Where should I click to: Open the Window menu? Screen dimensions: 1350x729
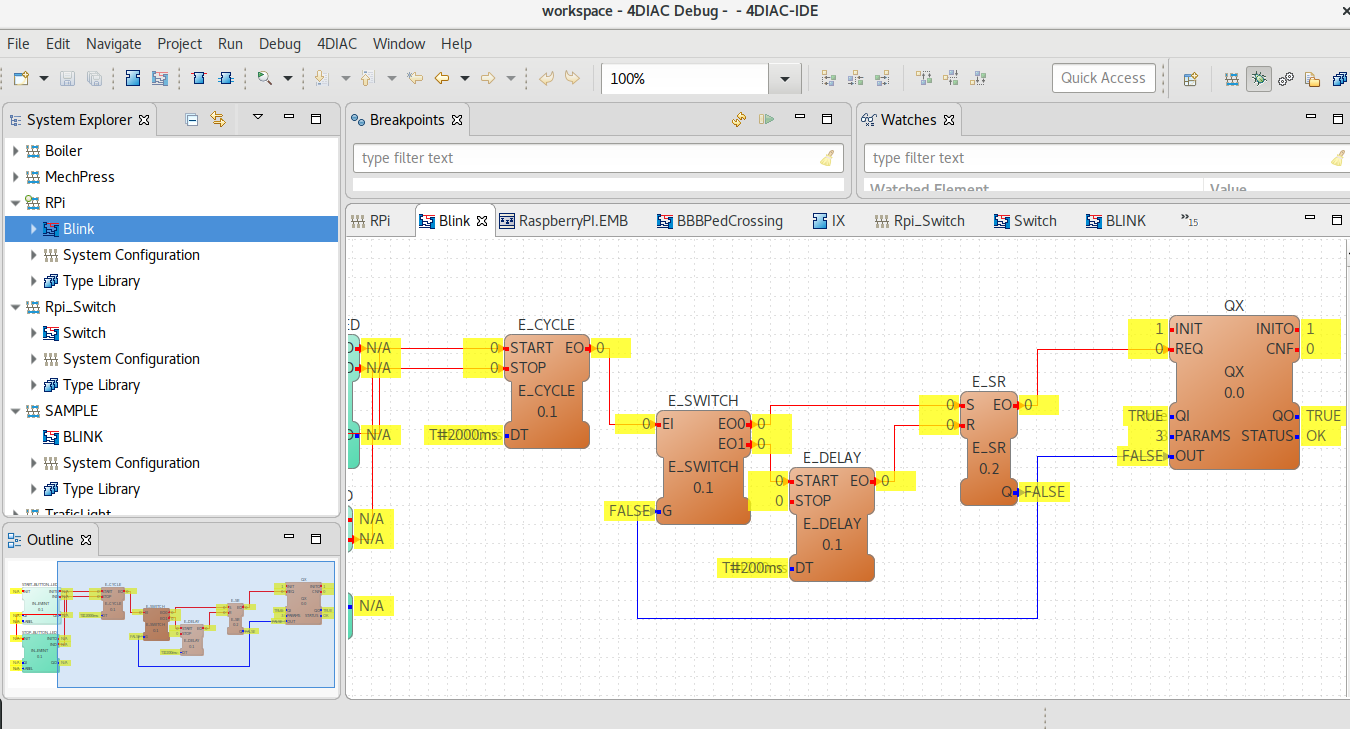[x=398, y=44]
